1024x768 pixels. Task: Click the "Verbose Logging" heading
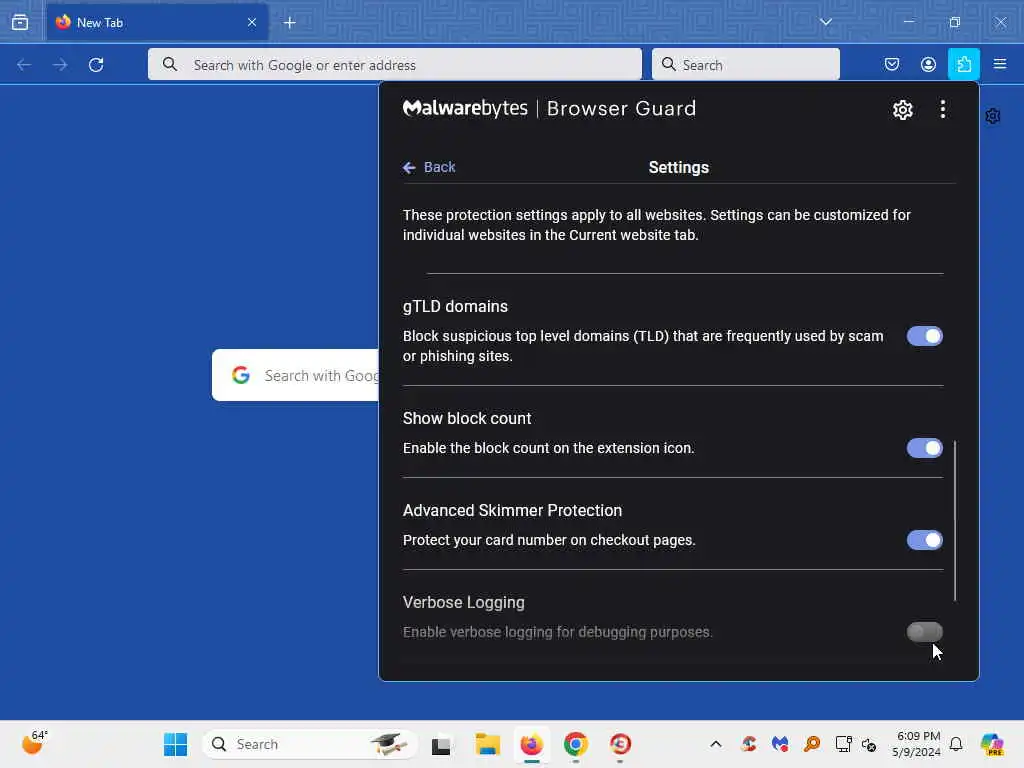464,602
